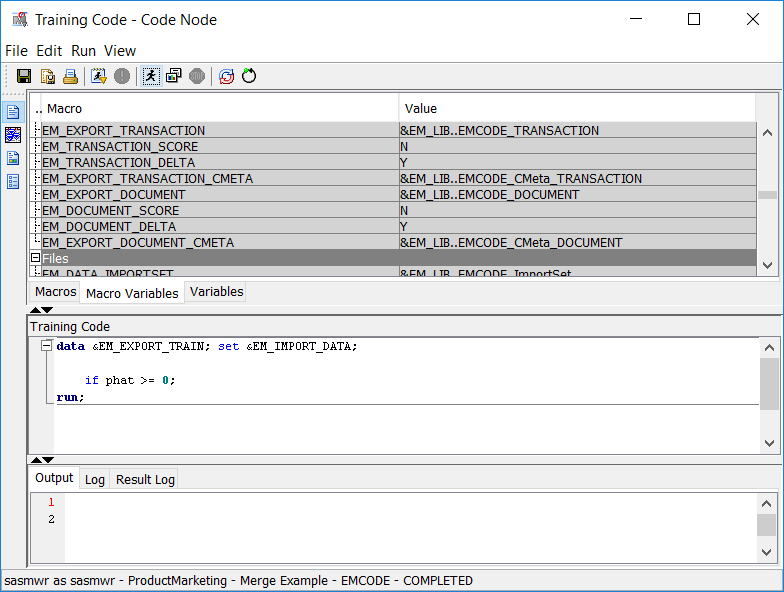Open the File menu
This screenshot has height=592, width=784.
(16, 50)
